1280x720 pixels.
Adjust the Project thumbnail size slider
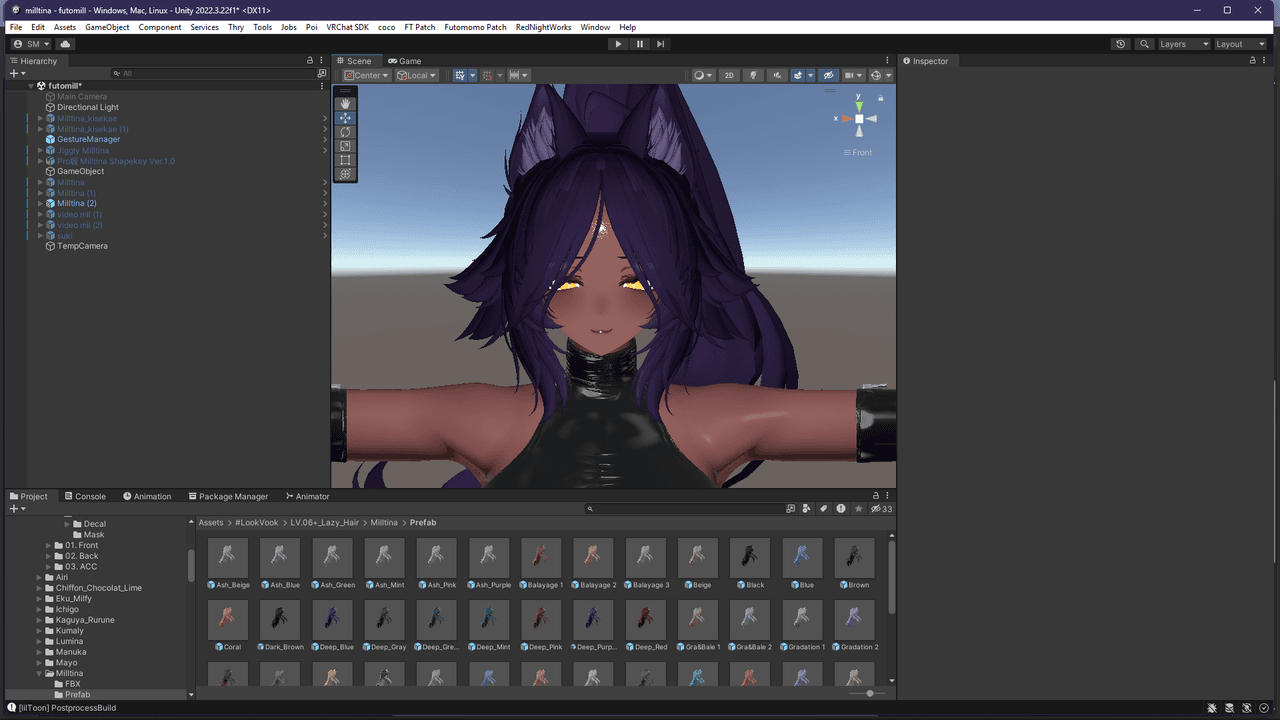(x=869, y=693)
